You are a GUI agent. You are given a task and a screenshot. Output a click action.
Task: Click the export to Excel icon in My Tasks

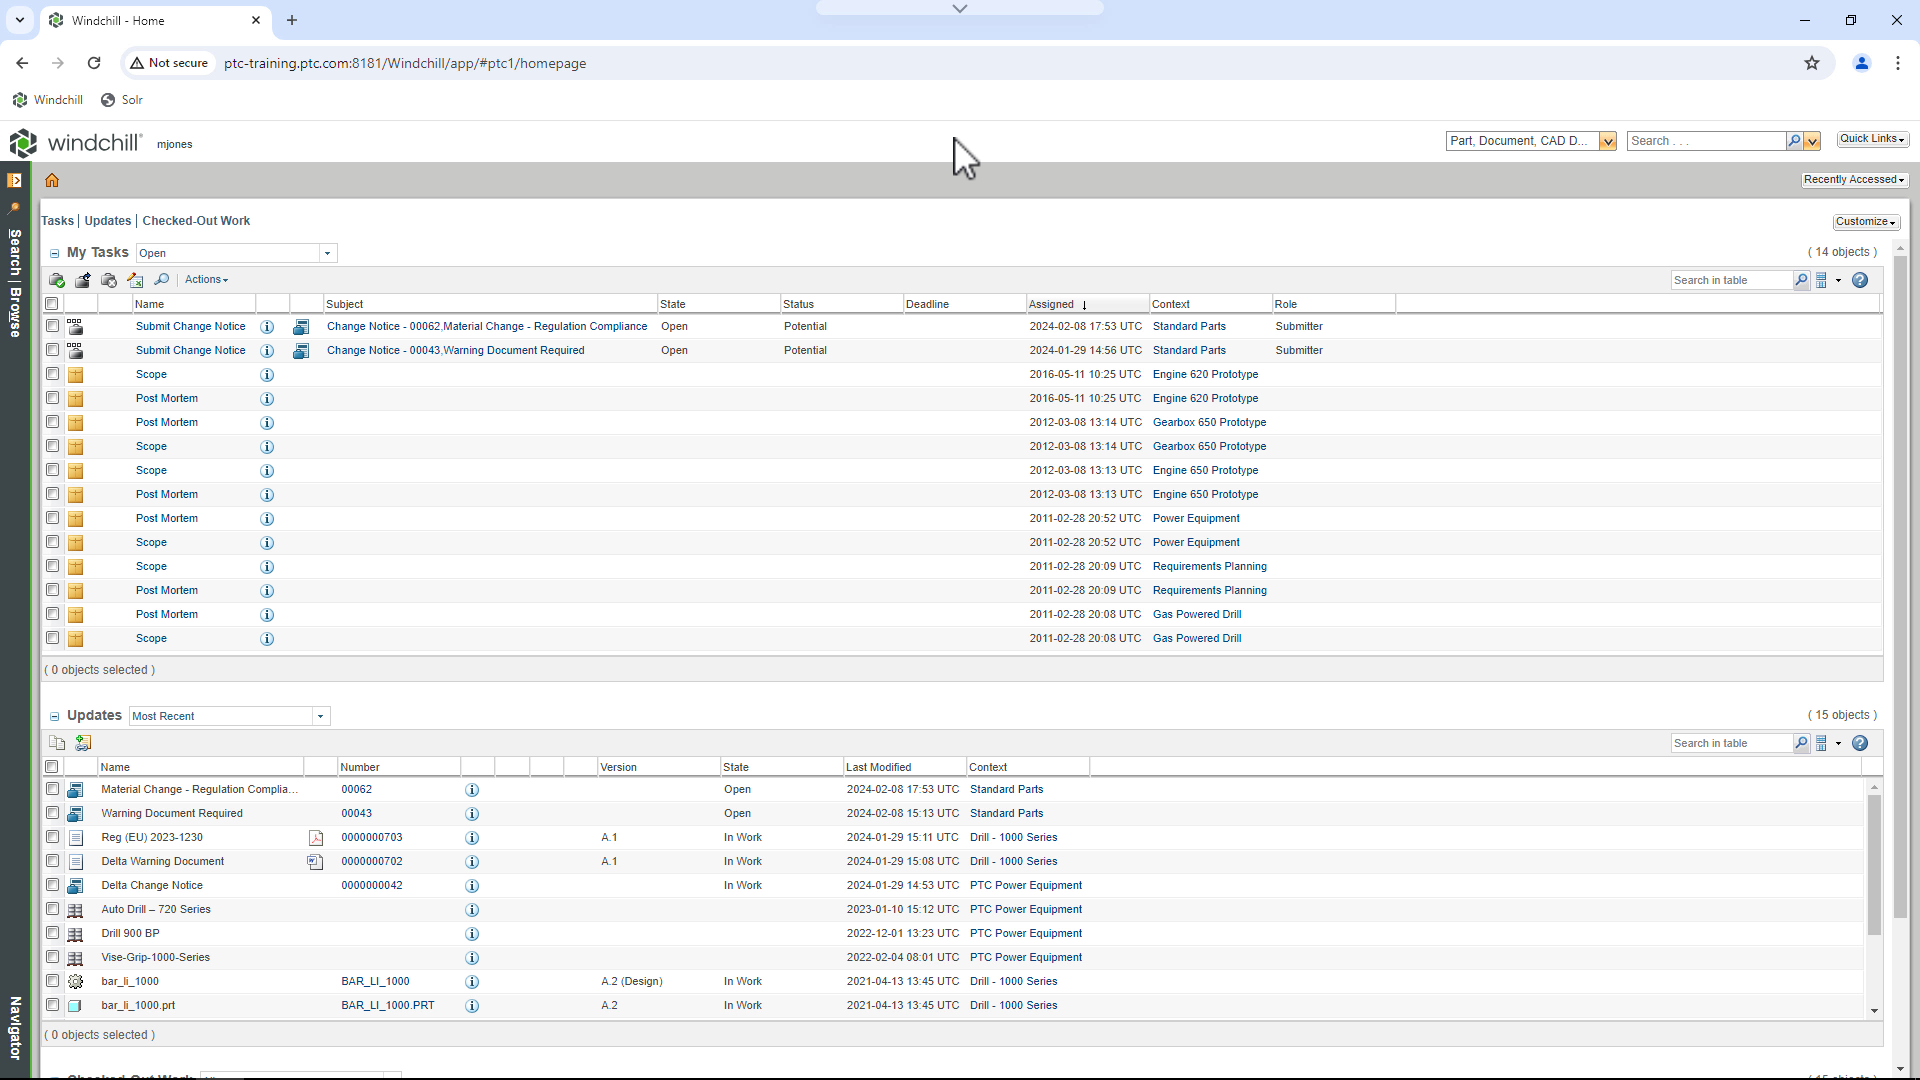(135, 280)
